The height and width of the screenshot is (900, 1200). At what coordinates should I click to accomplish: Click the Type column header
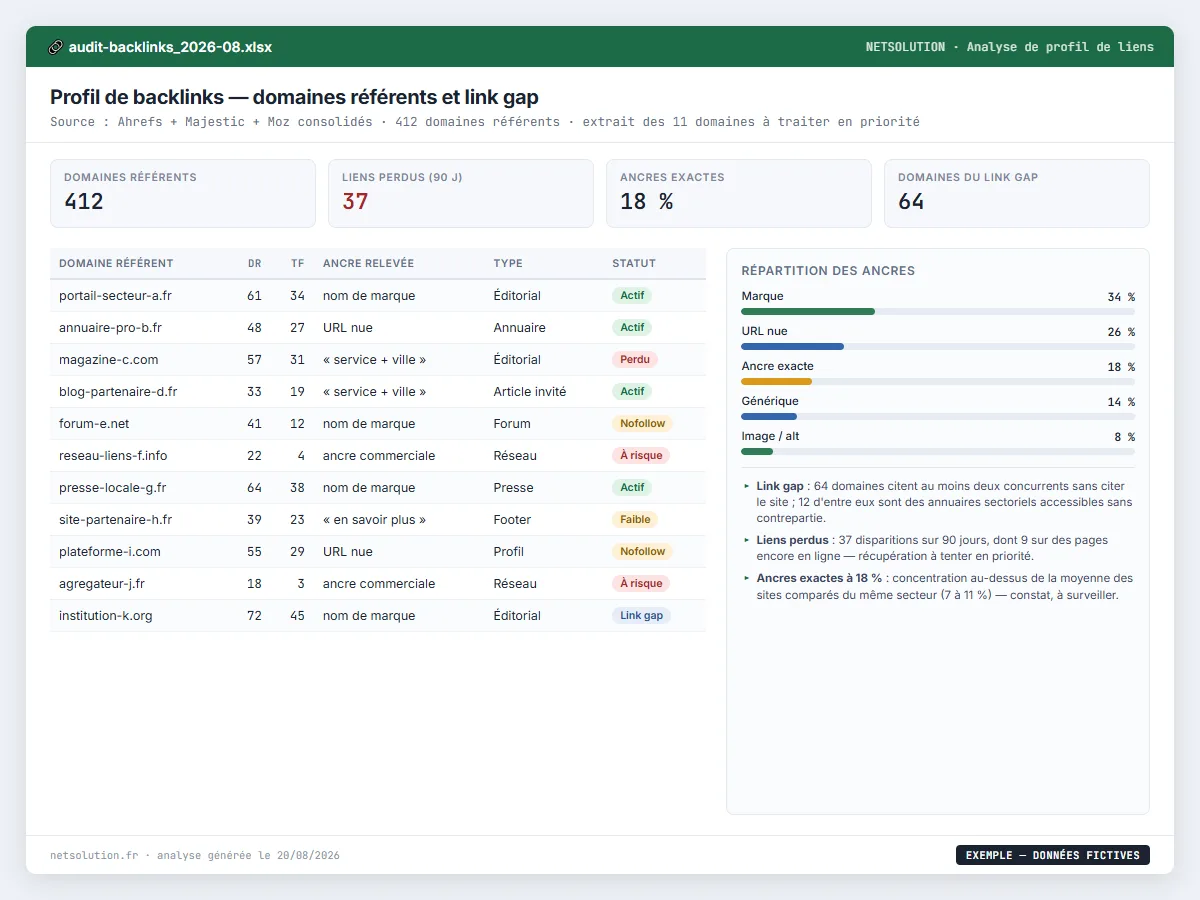[508, 263]
